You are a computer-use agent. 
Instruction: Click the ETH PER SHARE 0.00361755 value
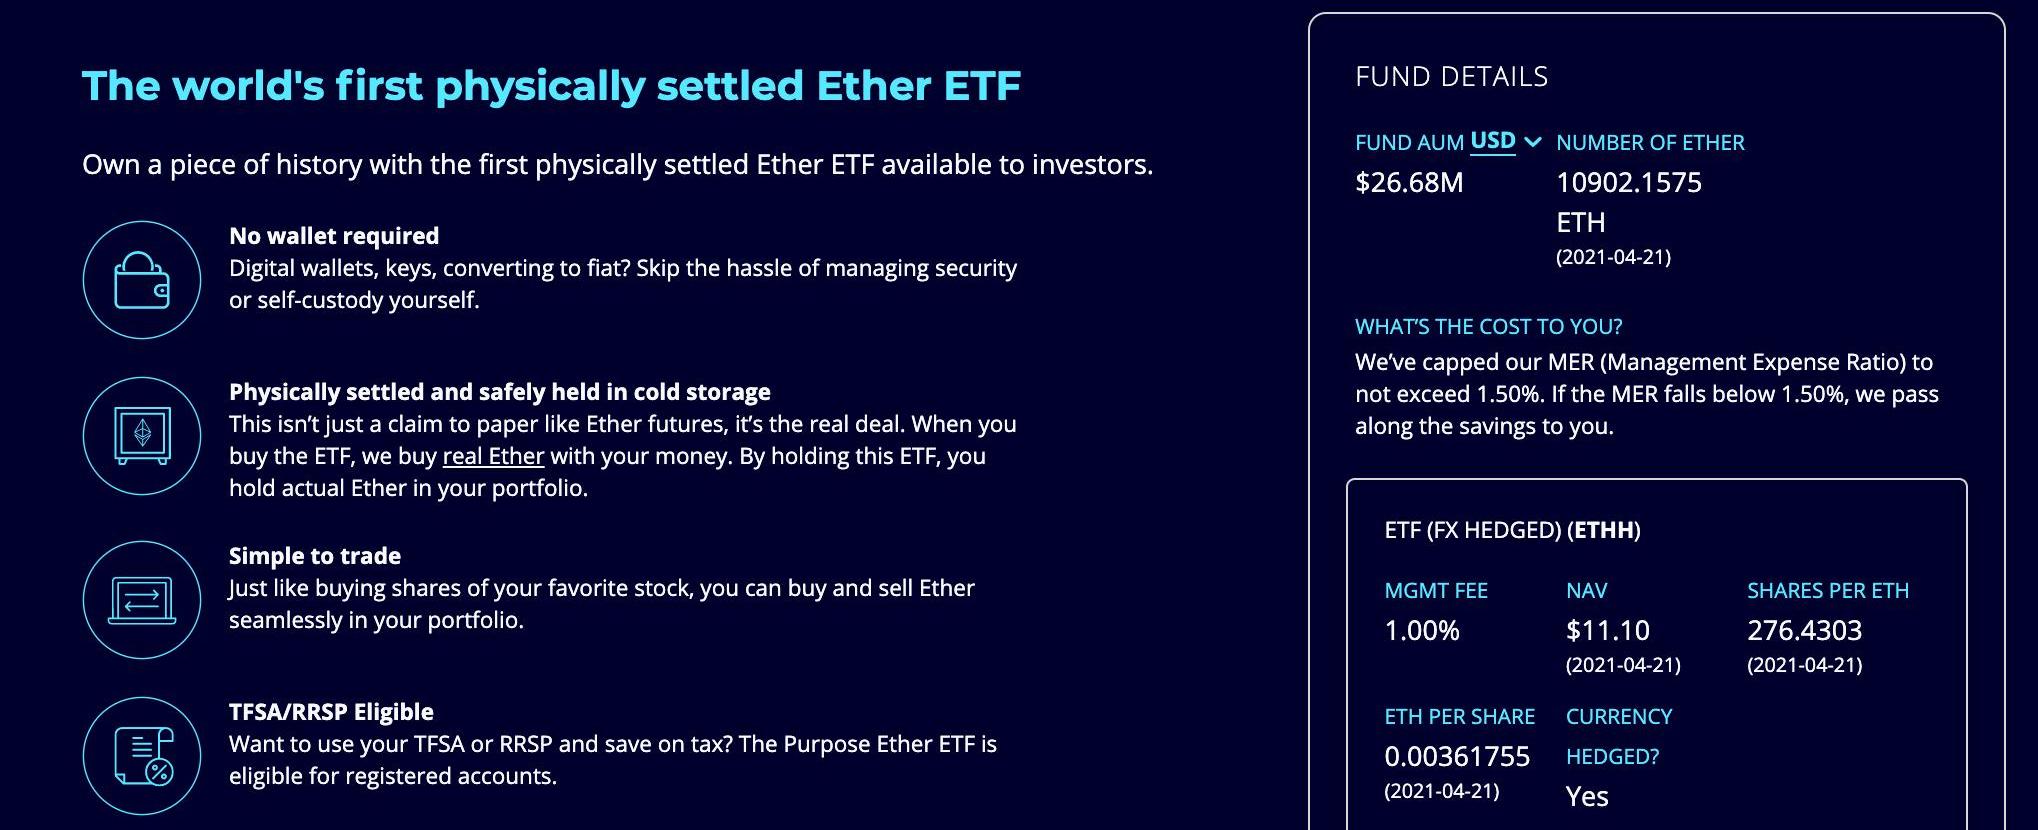(x=1457, y=757)
